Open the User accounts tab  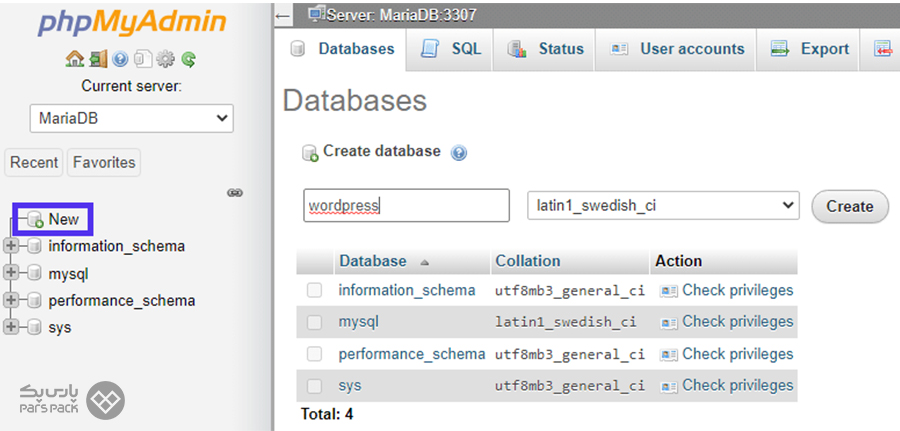click(x=677, y=49)
